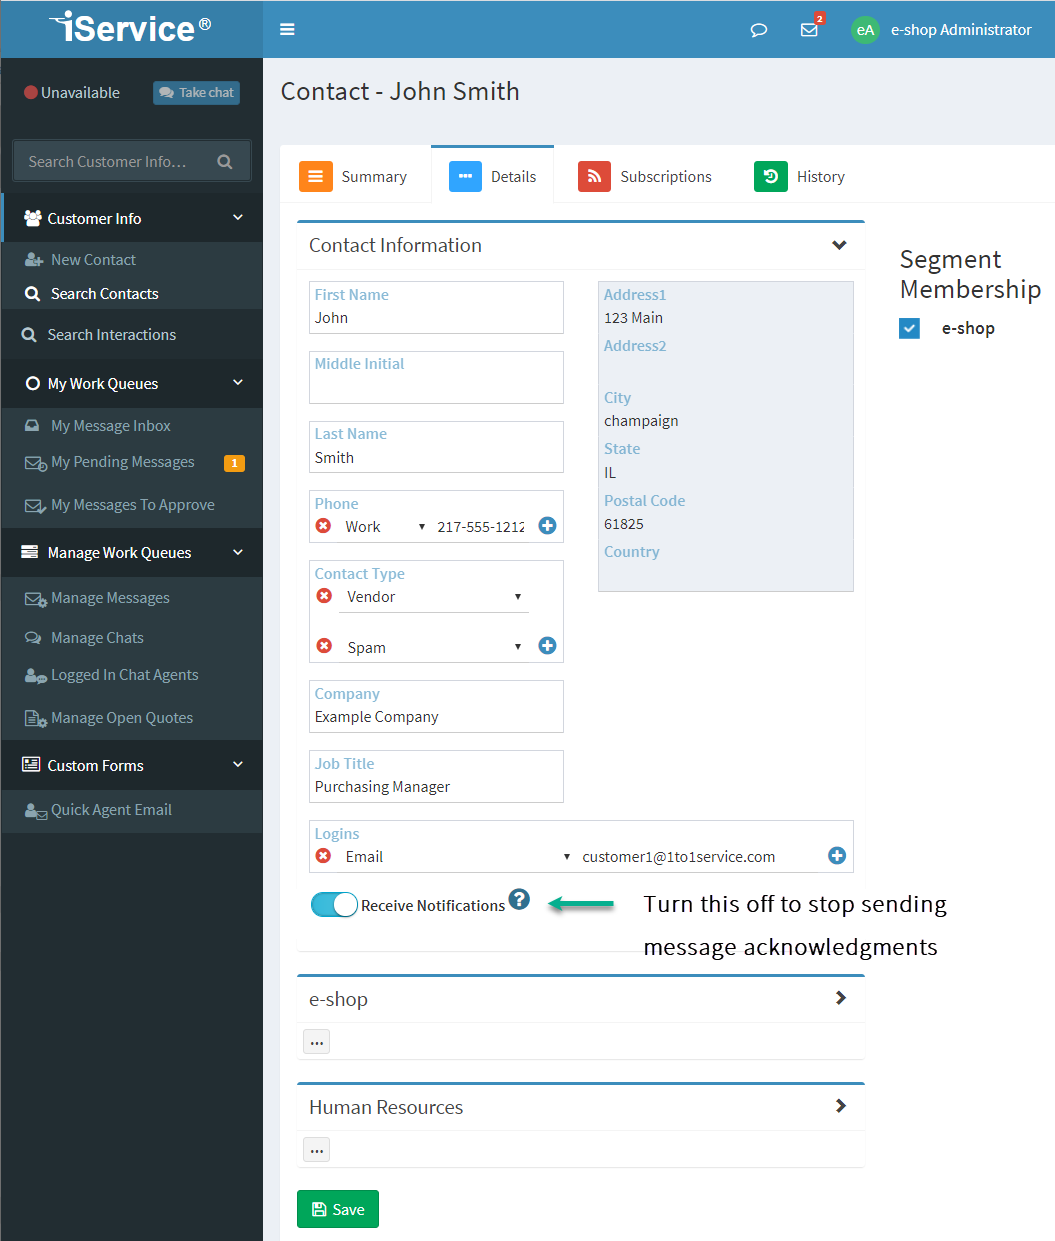Click the Company field

(x=436, y=706)
